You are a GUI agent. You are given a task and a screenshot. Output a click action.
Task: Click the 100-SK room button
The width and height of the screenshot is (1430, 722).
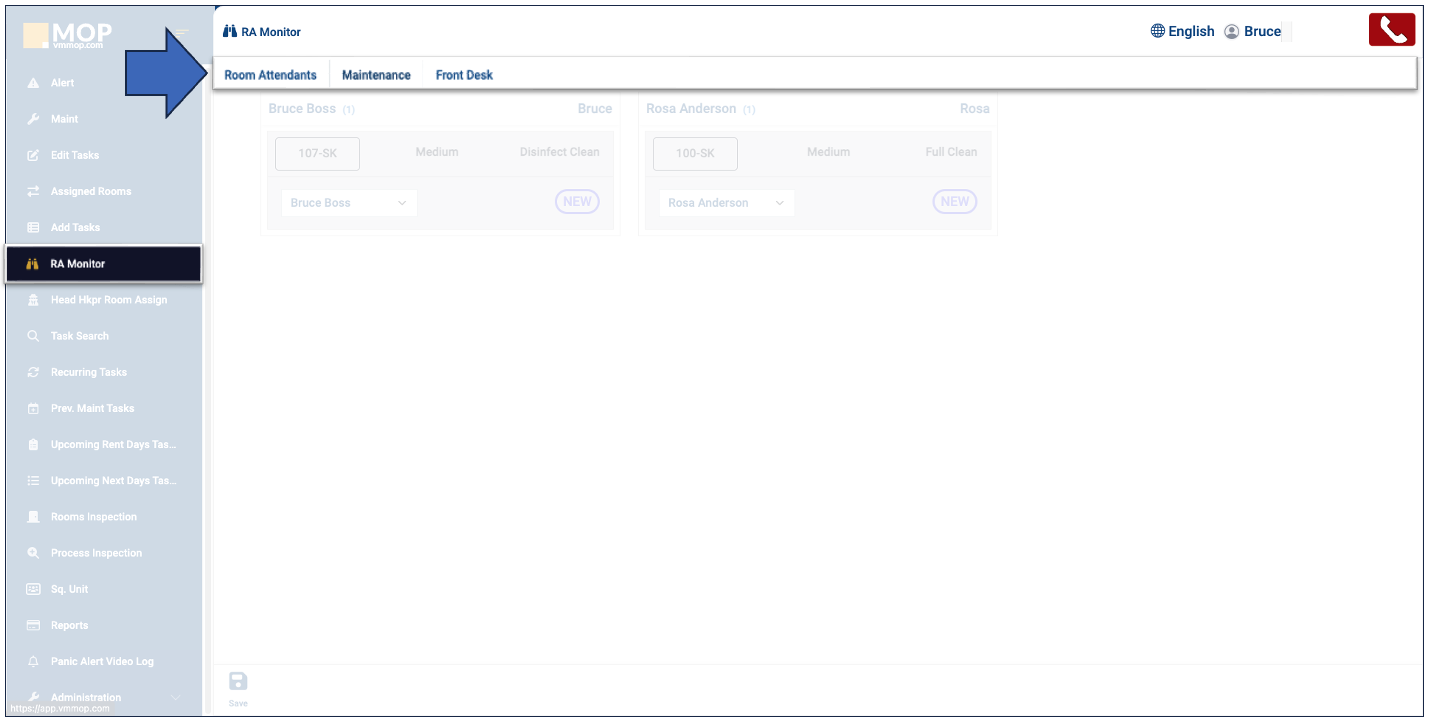[x=695, y=154]
